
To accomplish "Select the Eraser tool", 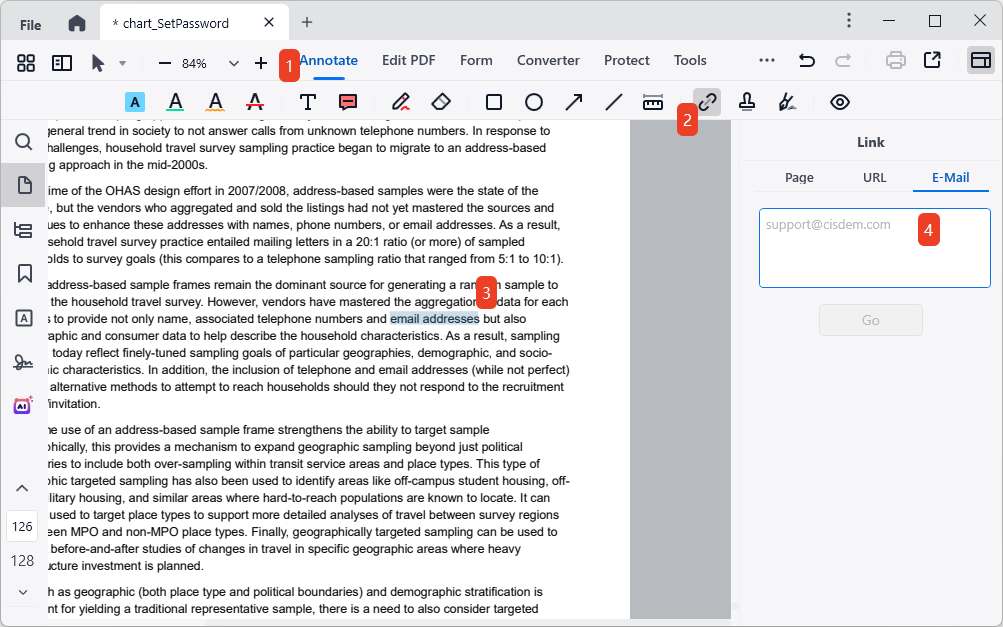I will click(x=440, y=101).
